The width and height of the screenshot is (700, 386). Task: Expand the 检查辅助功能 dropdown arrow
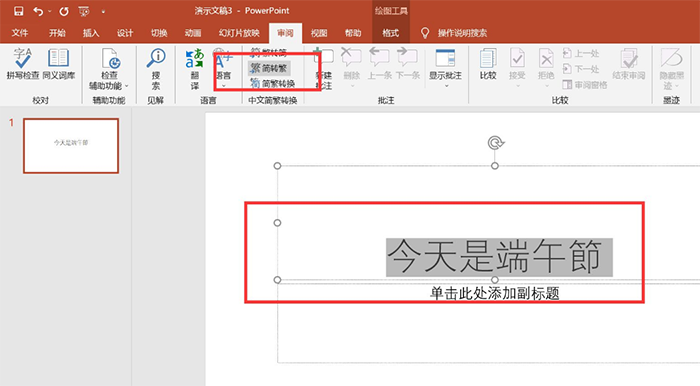pyautogui.click(x=126, y=85)
